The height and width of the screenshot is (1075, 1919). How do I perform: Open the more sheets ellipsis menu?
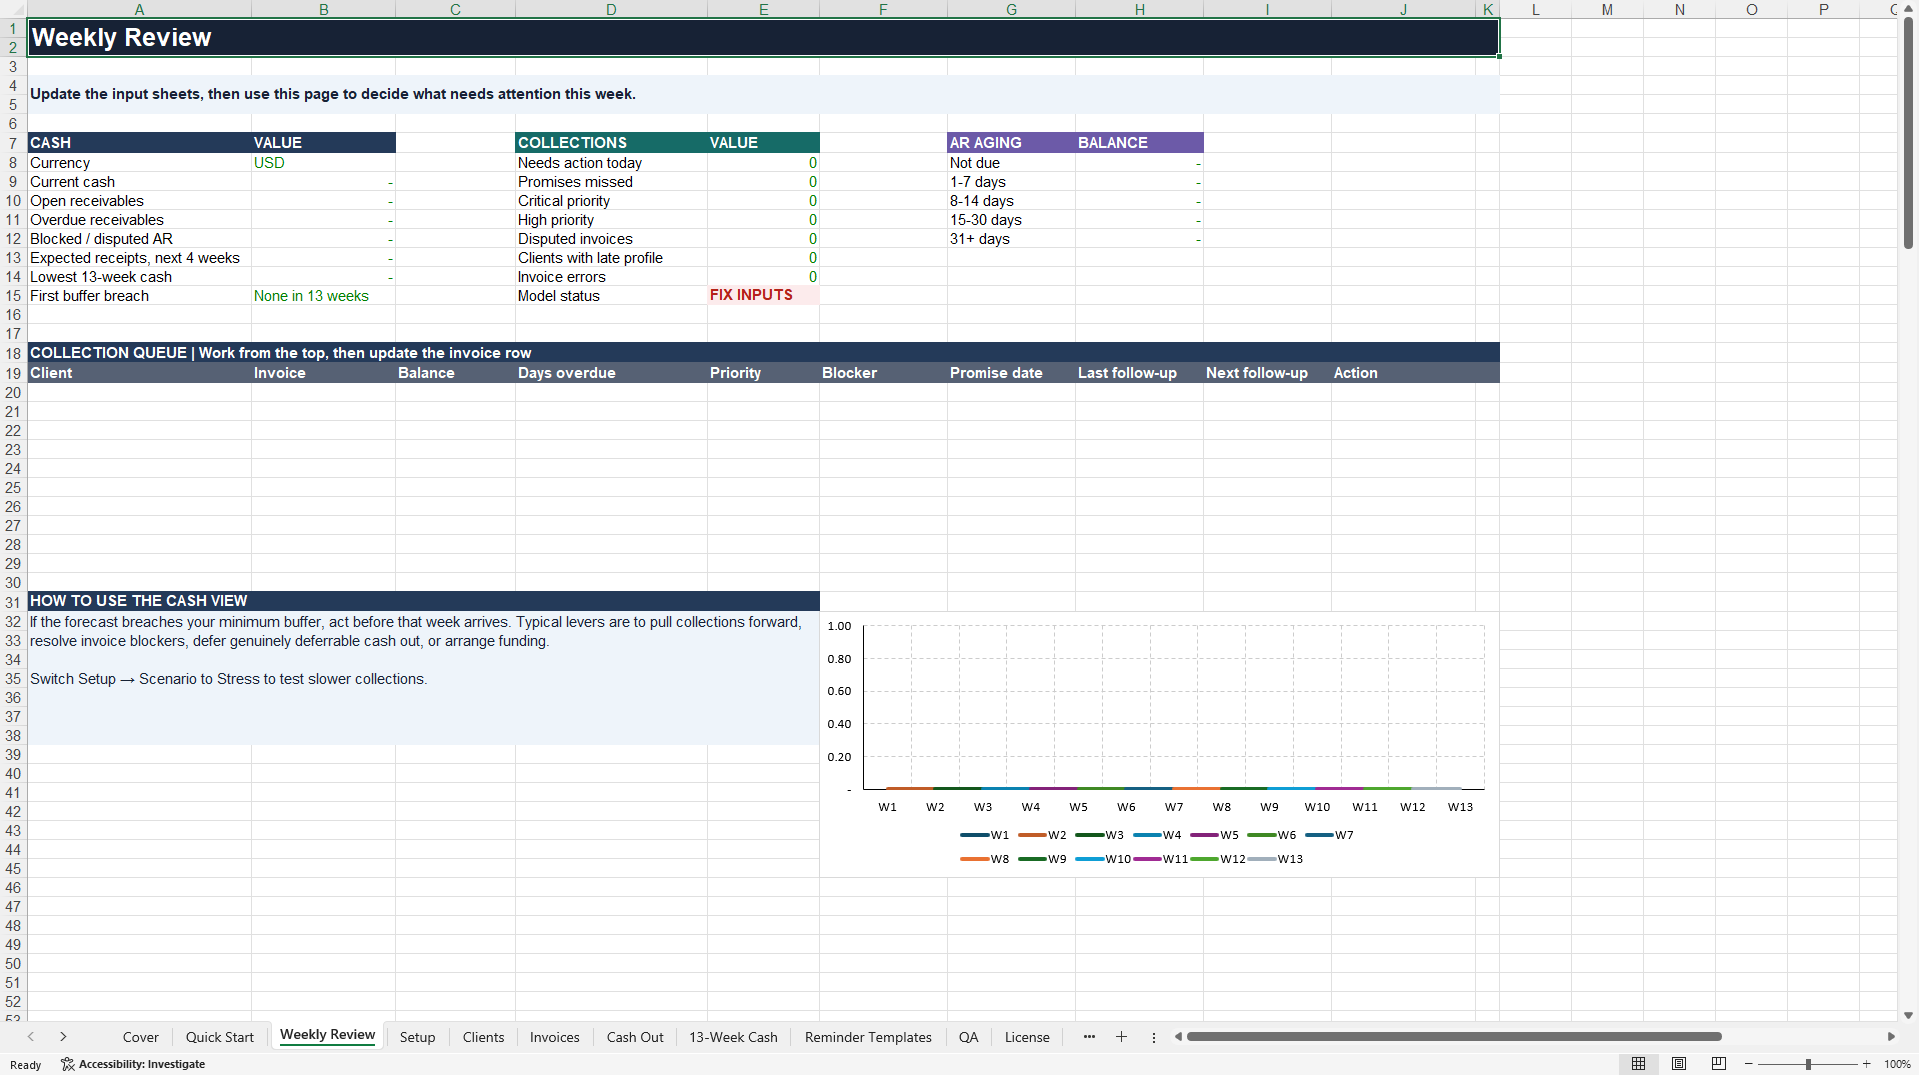(1089, 1037)
